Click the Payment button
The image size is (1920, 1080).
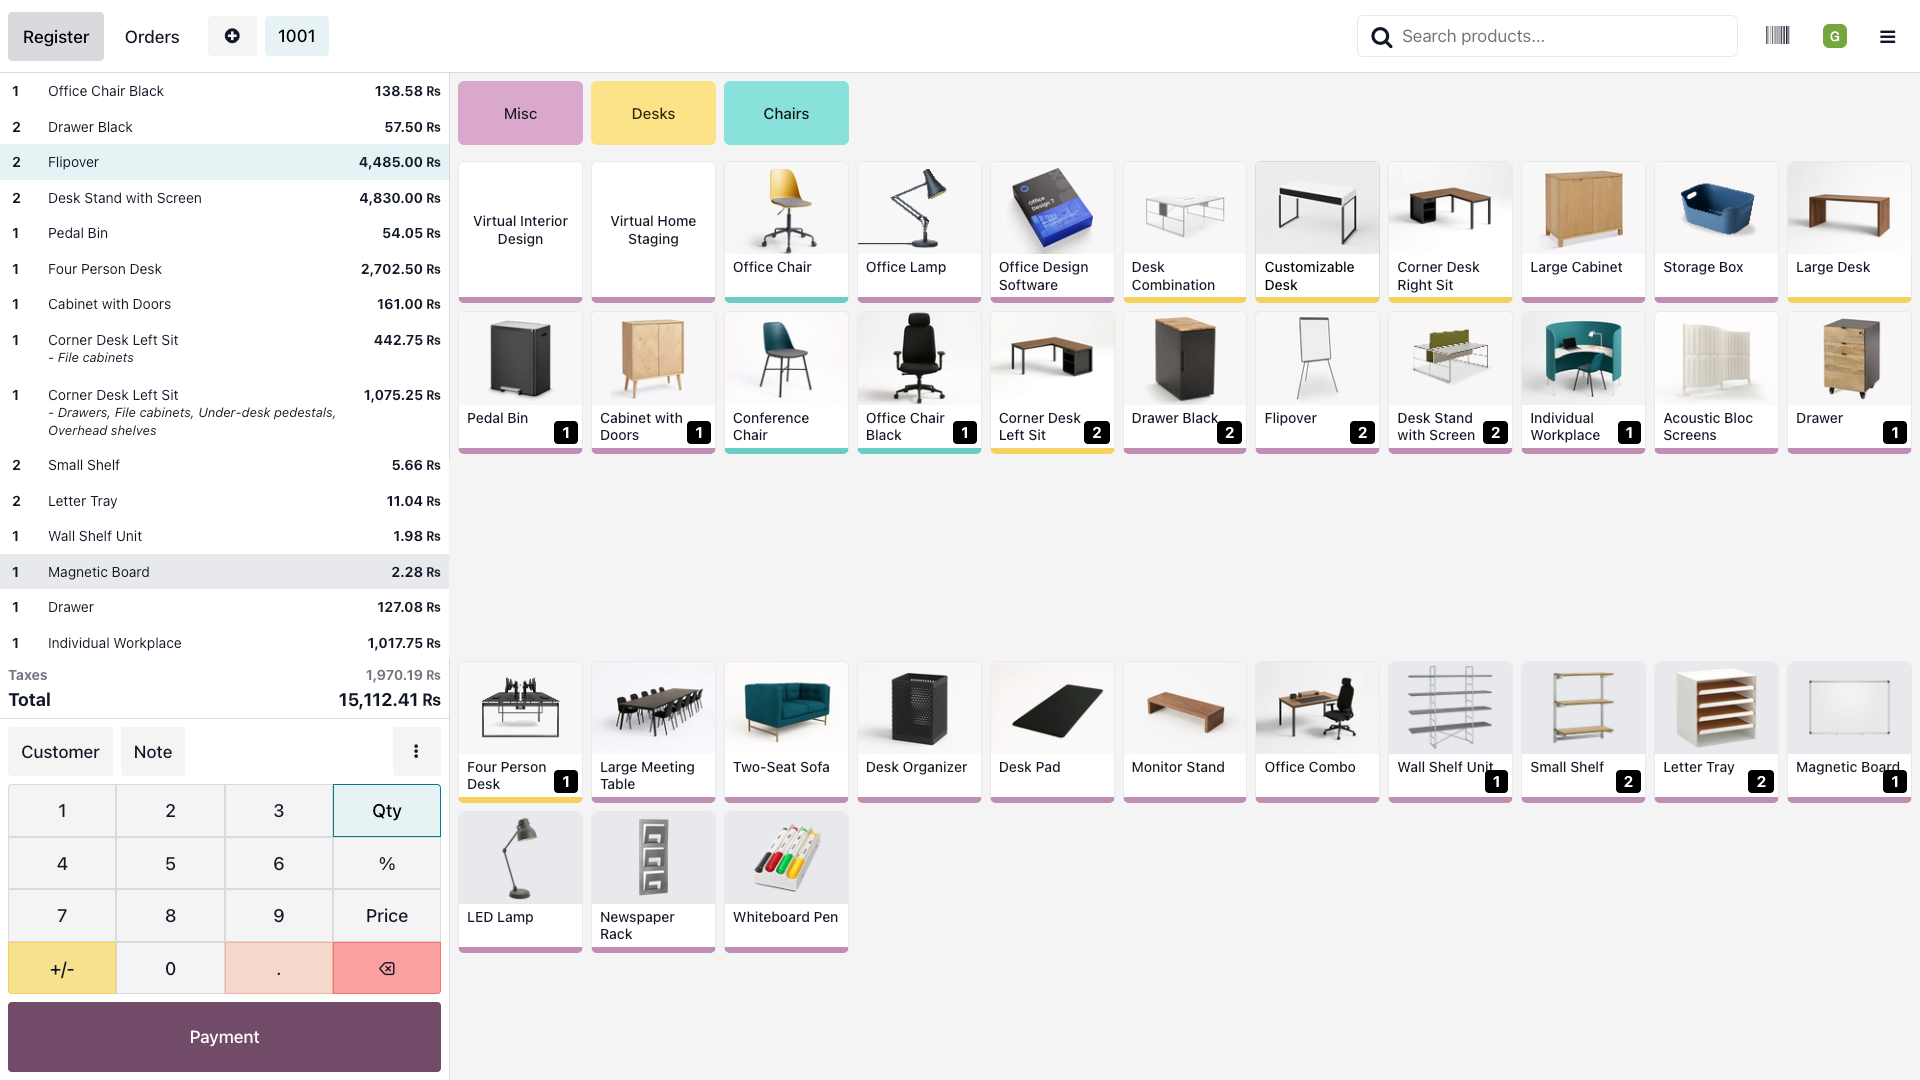coord(224,1037)
